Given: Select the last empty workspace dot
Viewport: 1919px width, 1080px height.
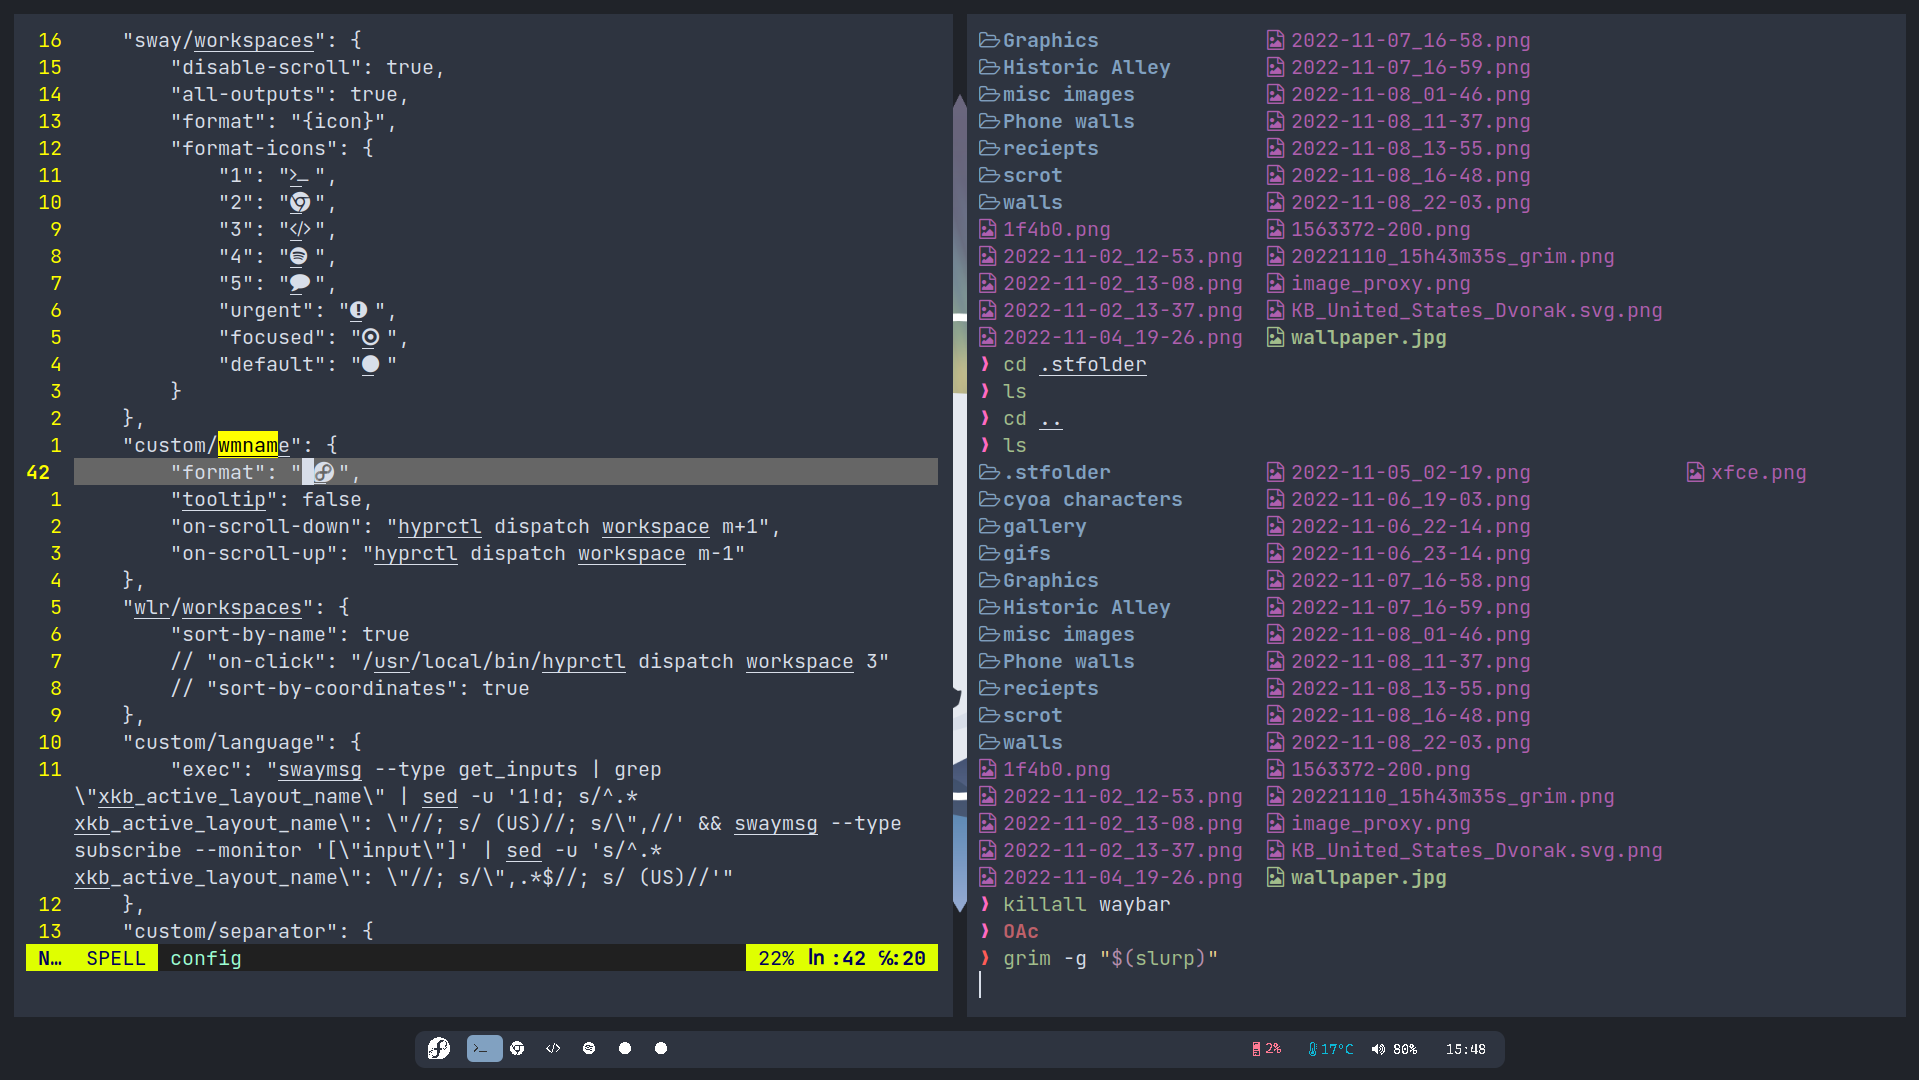Looking at the screenshot, I should point(661,1048).
